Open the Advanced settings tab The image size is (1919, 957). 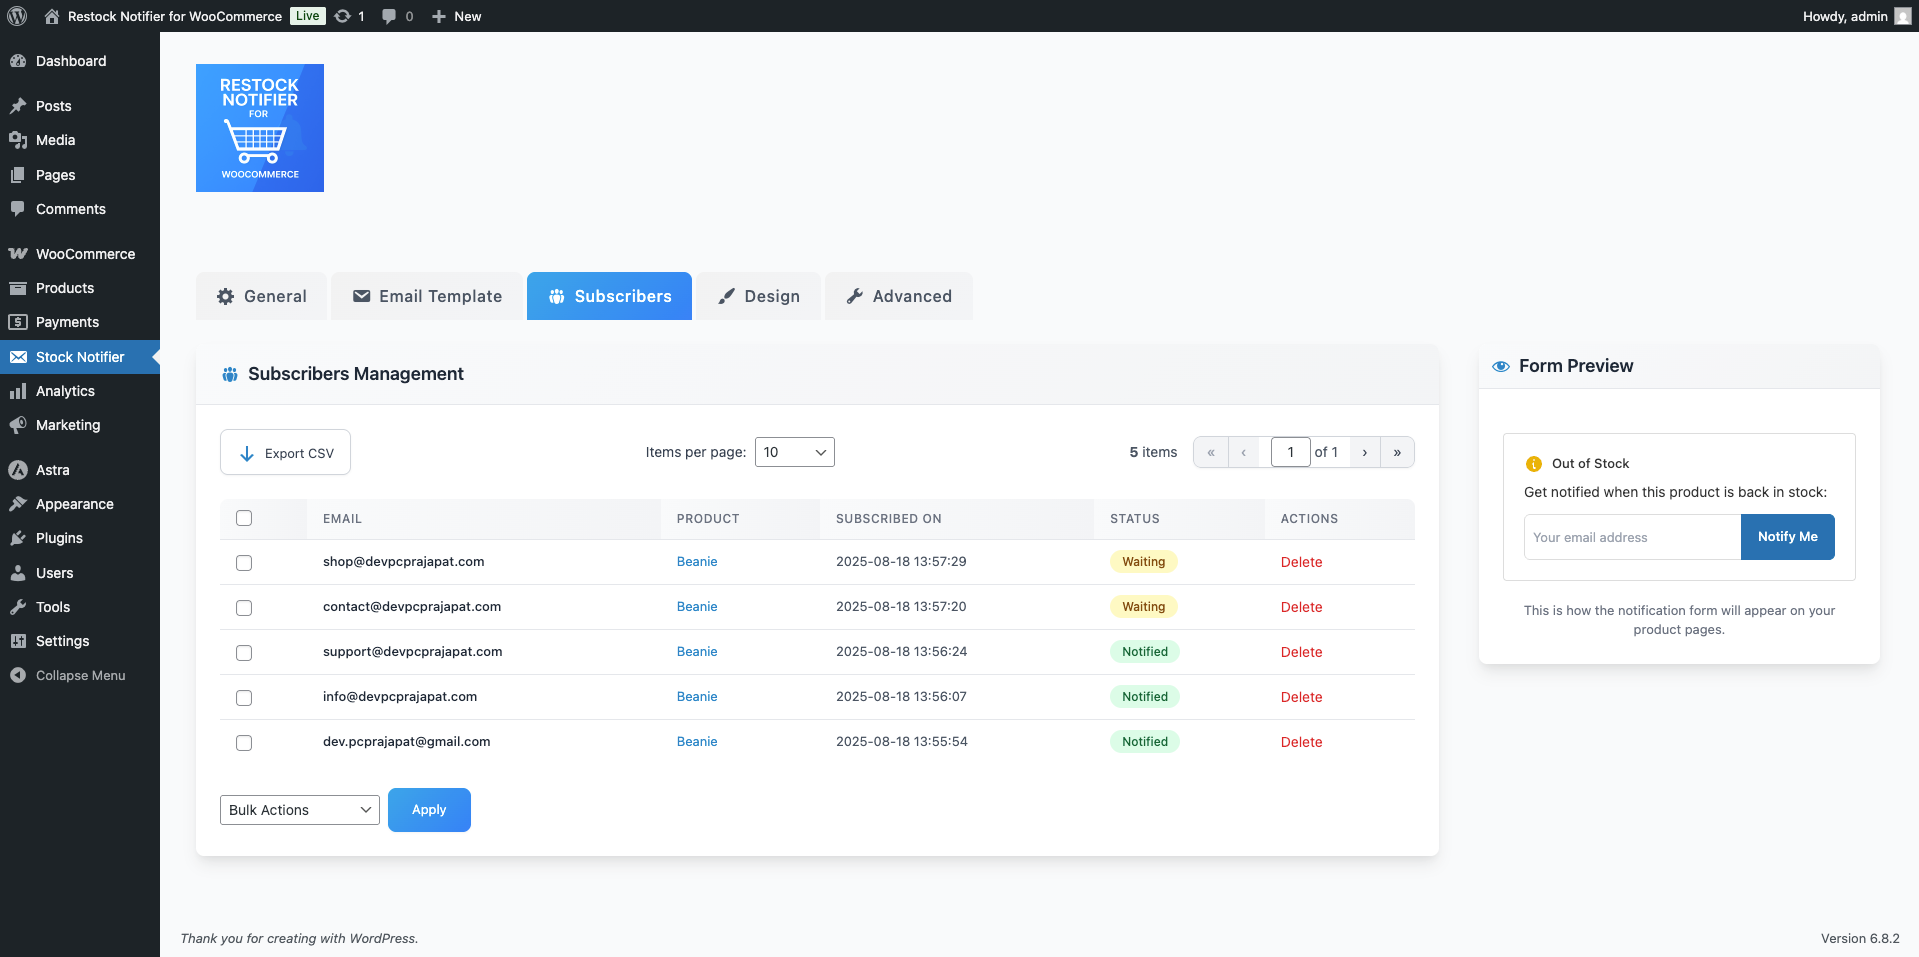(x=898, y=296)
